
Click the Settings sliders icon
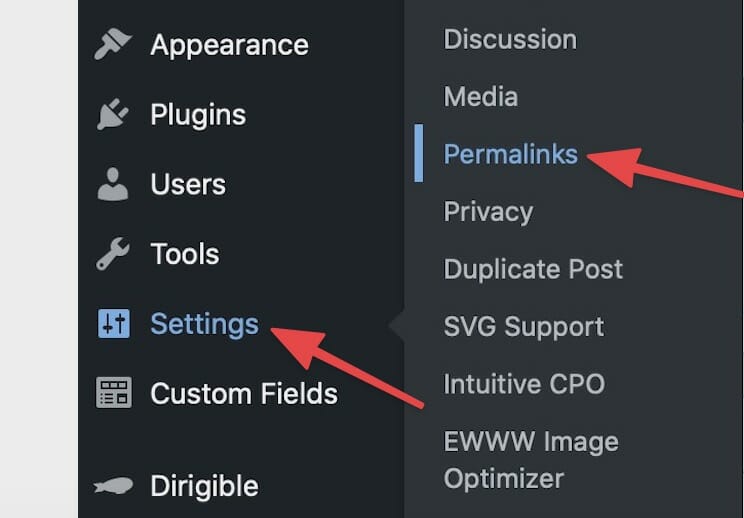[x=114, y=324]
